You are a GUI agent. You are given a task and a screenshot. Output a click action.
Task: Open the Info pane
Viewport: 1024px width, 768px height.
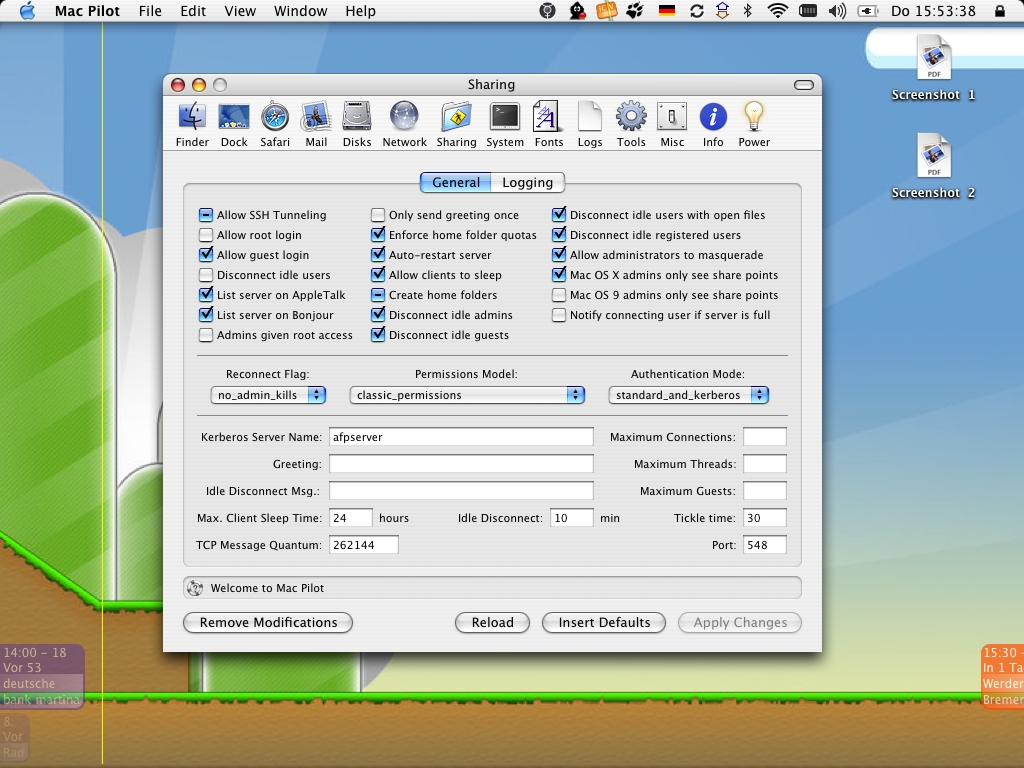point(713,125)
